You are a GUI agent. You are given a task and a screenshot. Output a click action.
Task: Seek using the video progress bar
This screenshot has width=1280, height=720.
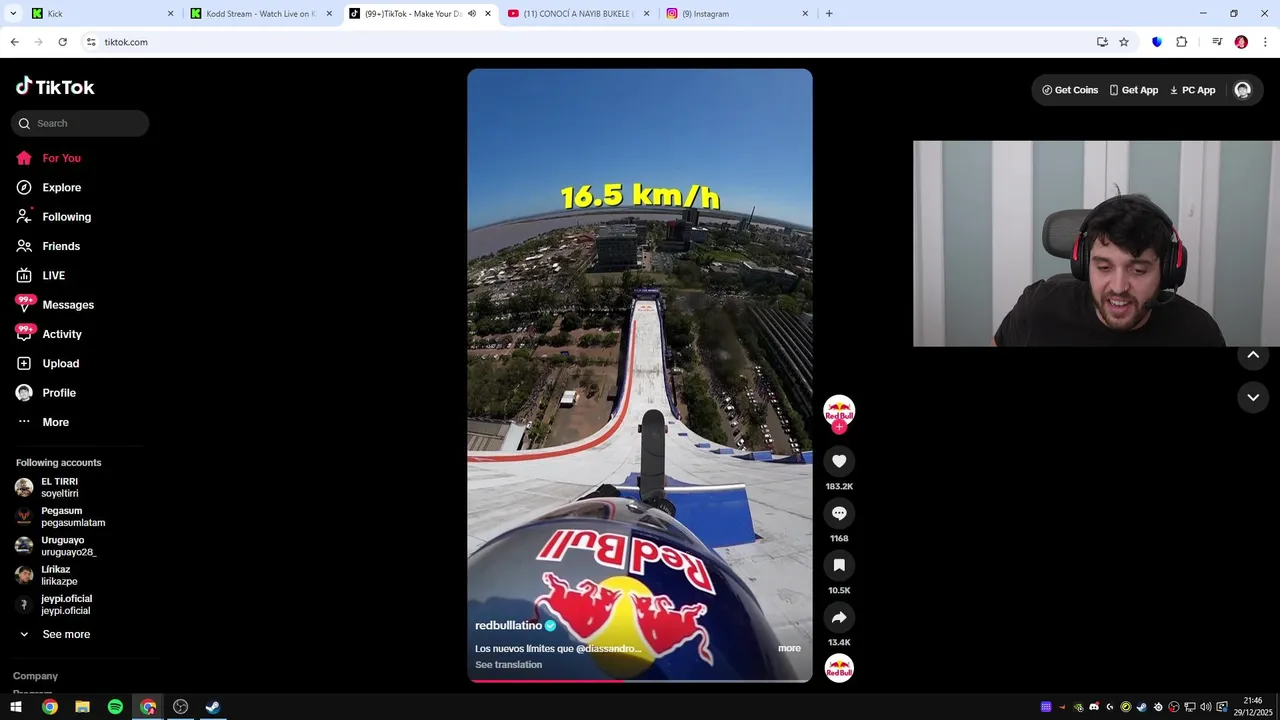click(640, 681)
